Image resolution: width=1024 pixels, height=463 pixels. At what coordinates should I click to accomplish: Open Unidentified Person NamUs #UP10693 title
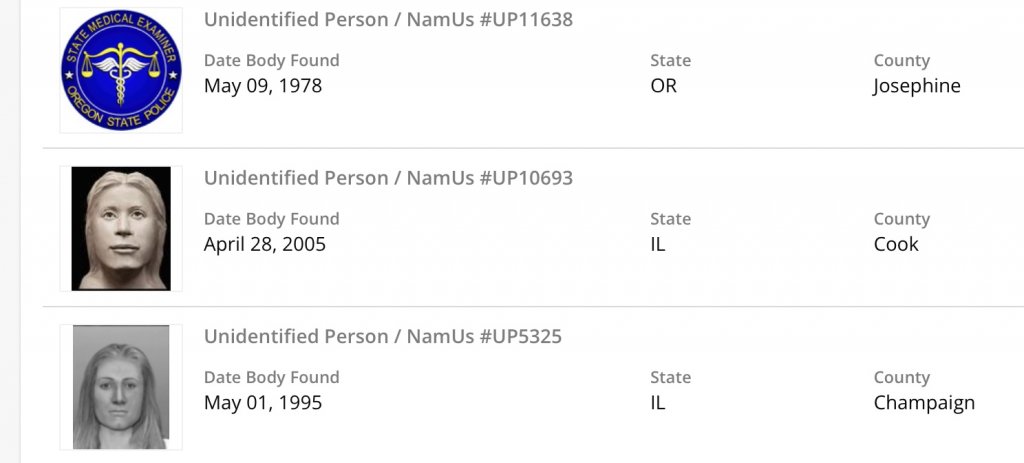pyautogui.click(x=388, y=178)
